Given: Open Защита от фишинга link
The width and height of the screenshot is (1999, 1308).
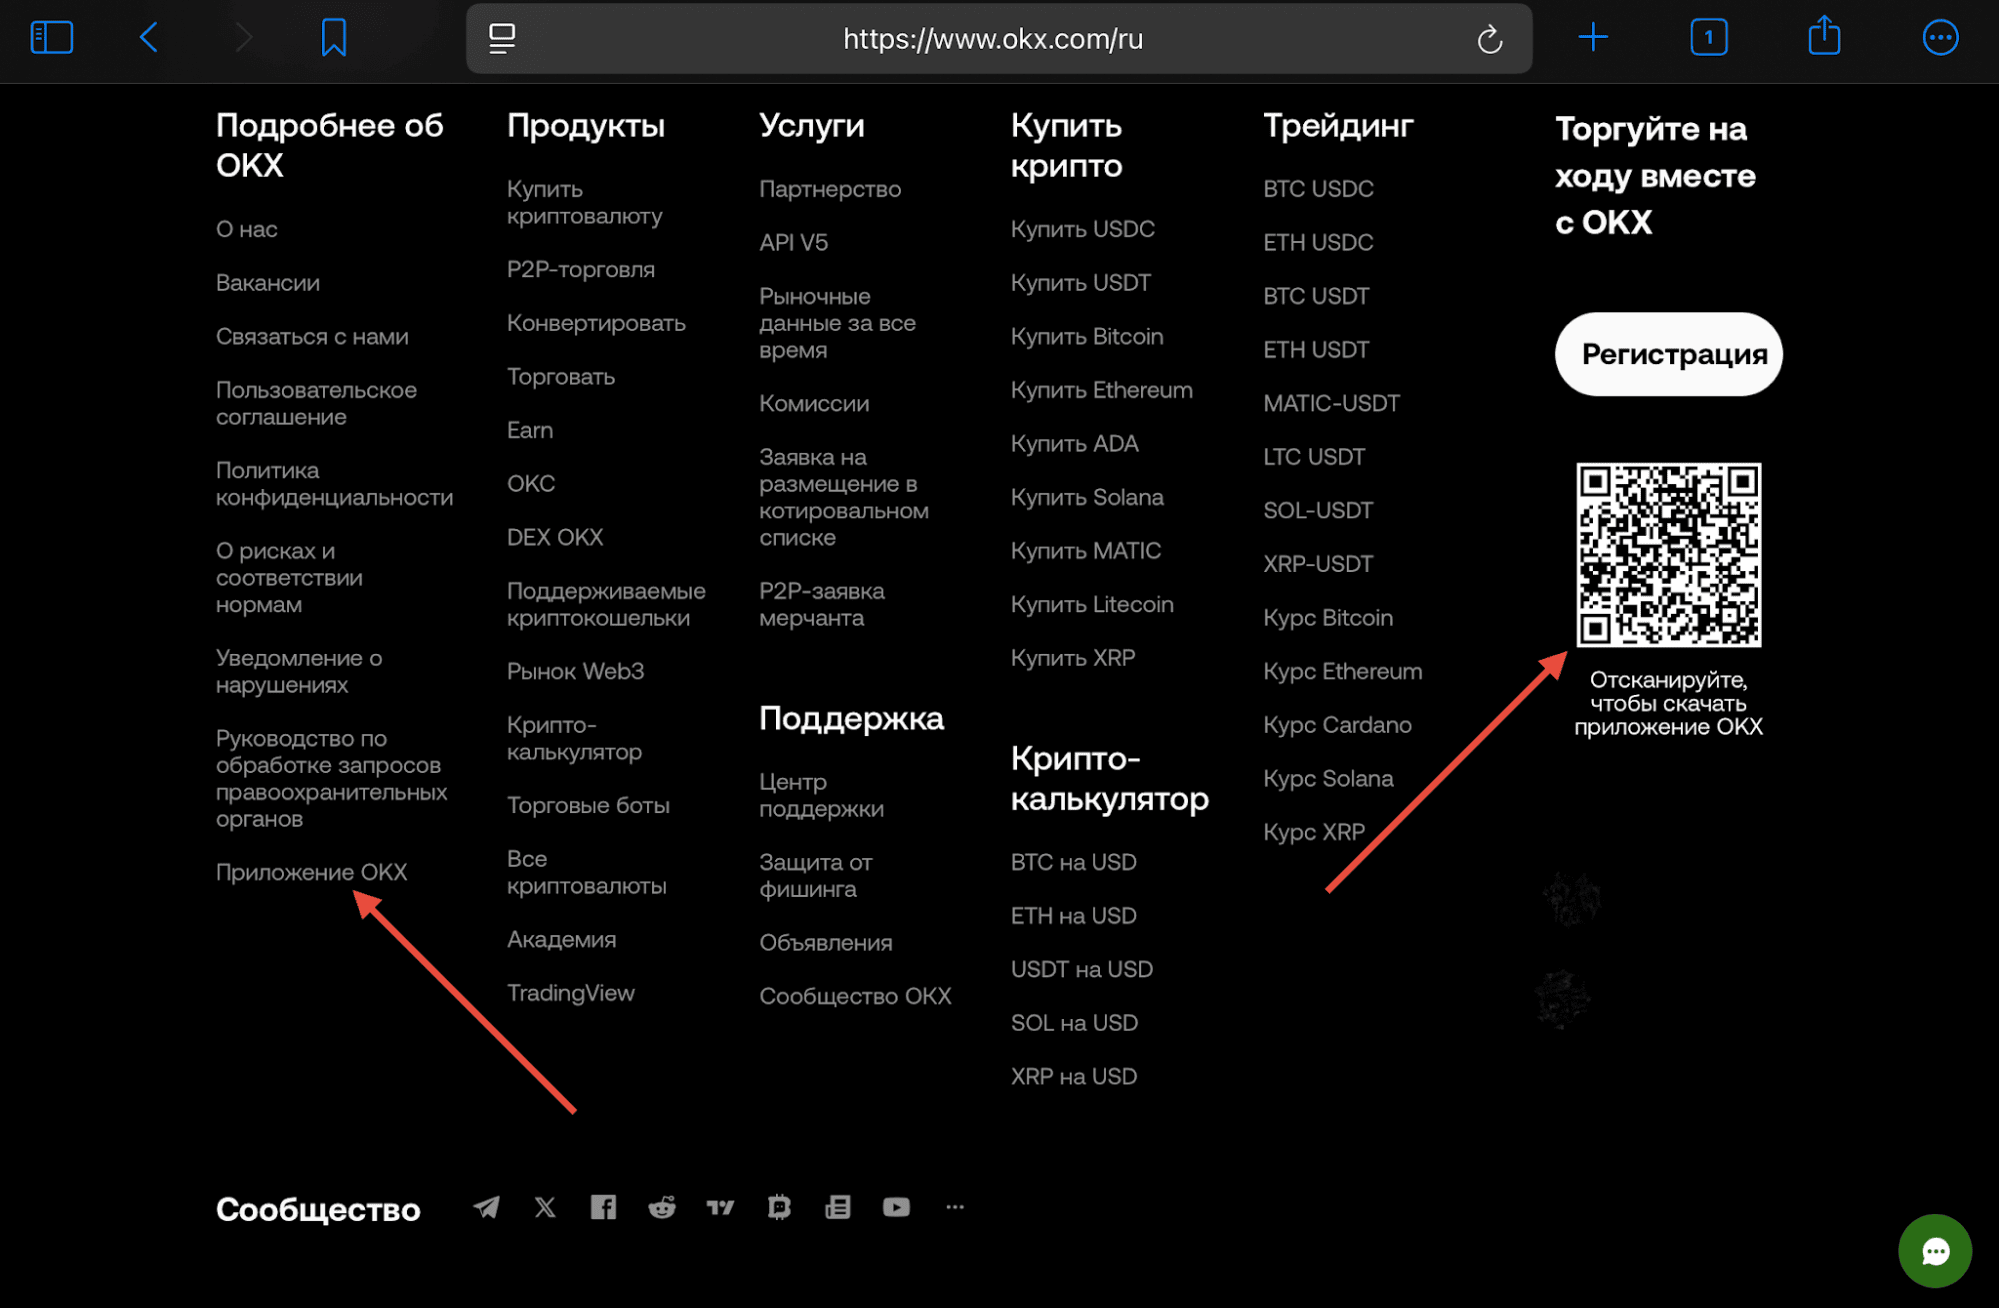Looking at the screenshot, I should (x=815, y=875).
